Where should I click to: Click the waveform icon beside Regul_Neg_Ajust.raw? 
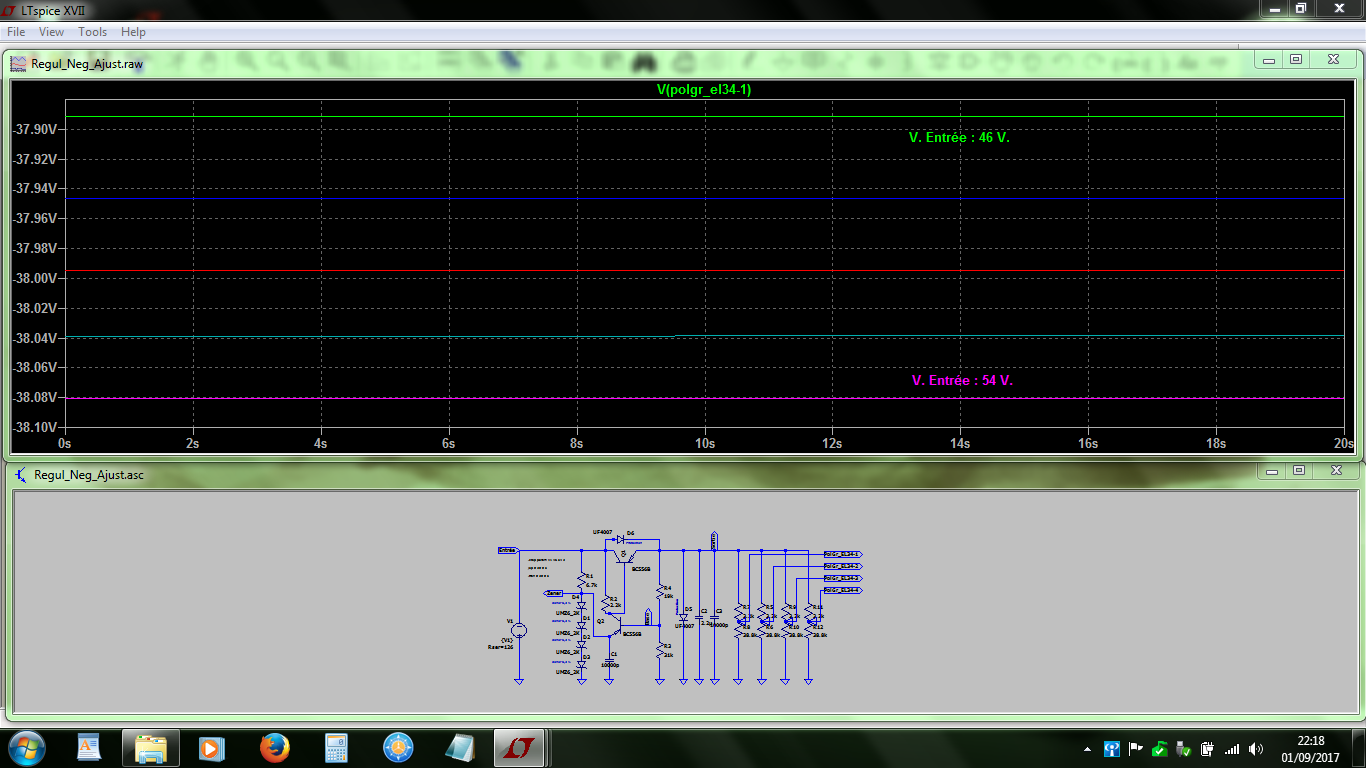coord(19,63)
